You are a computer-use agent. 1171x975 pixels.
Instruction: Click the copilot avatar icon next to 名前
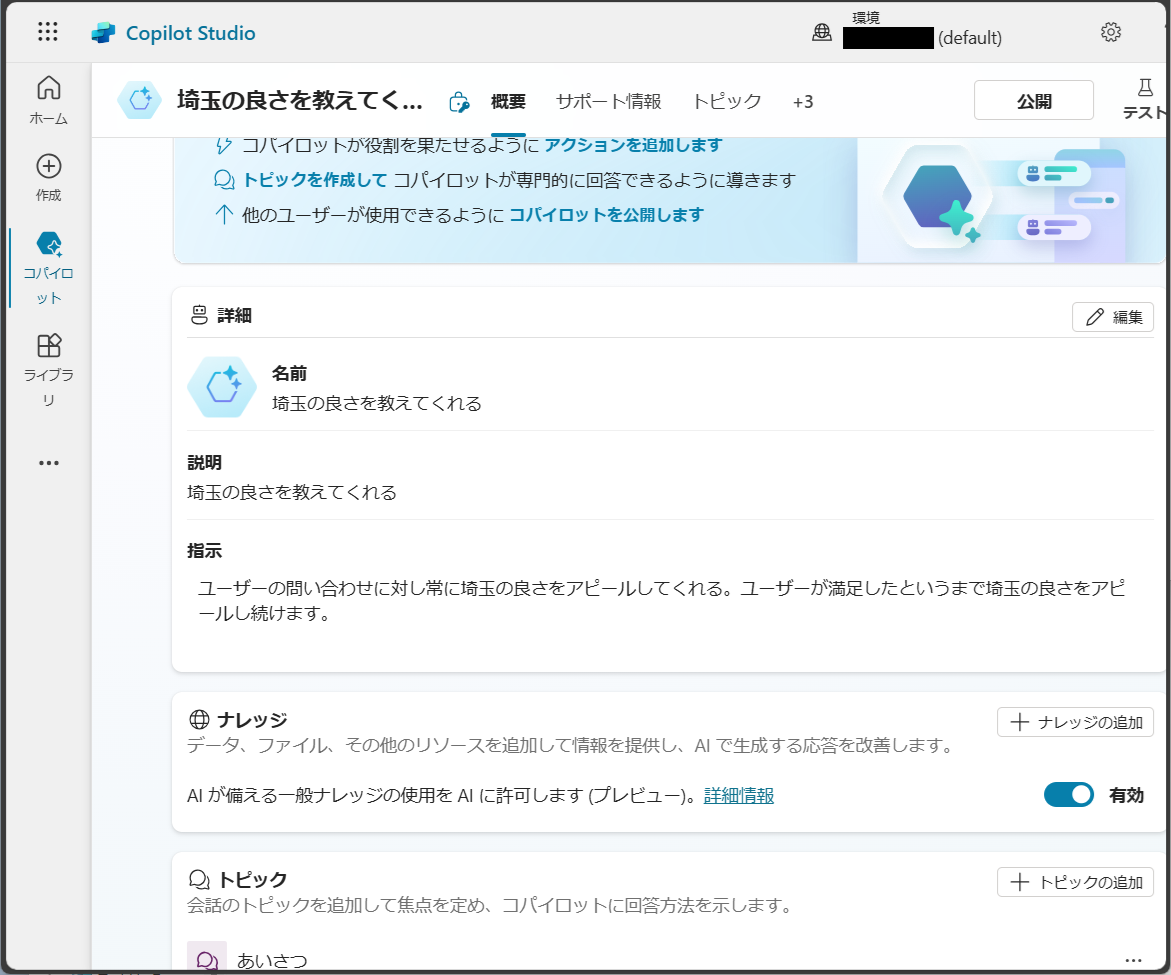point(222,387)
